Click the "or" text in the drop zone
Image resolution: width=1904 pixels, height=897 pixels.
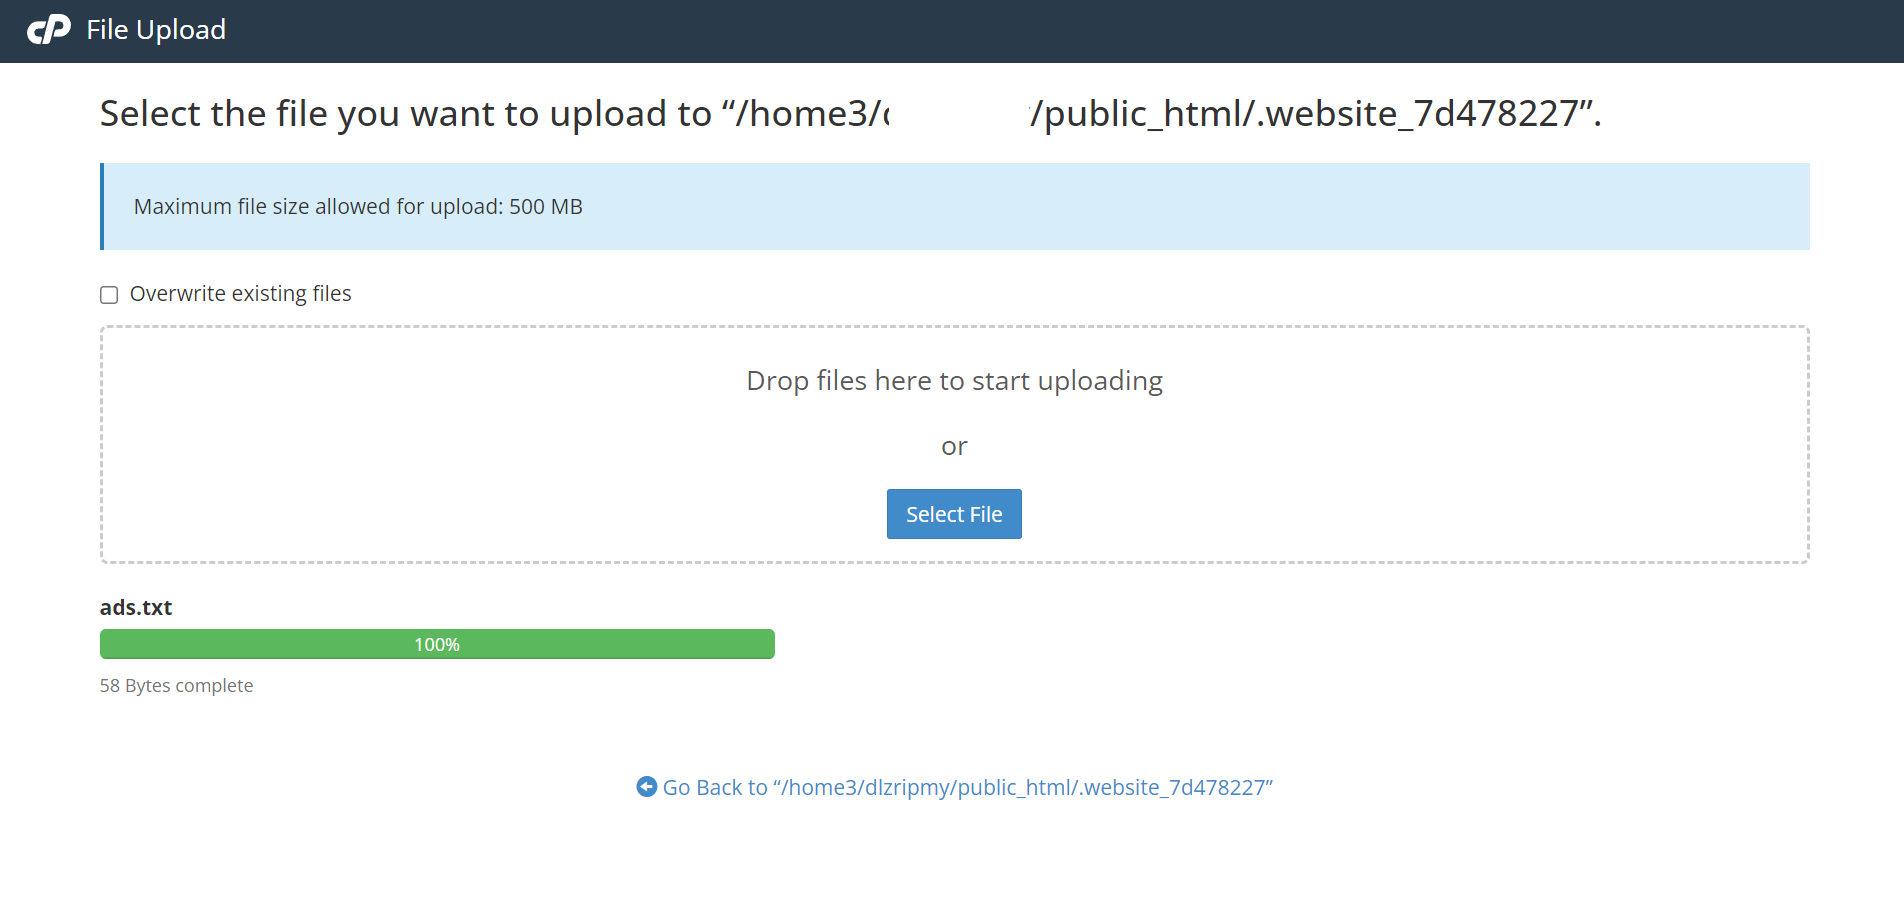pos(954,447)
